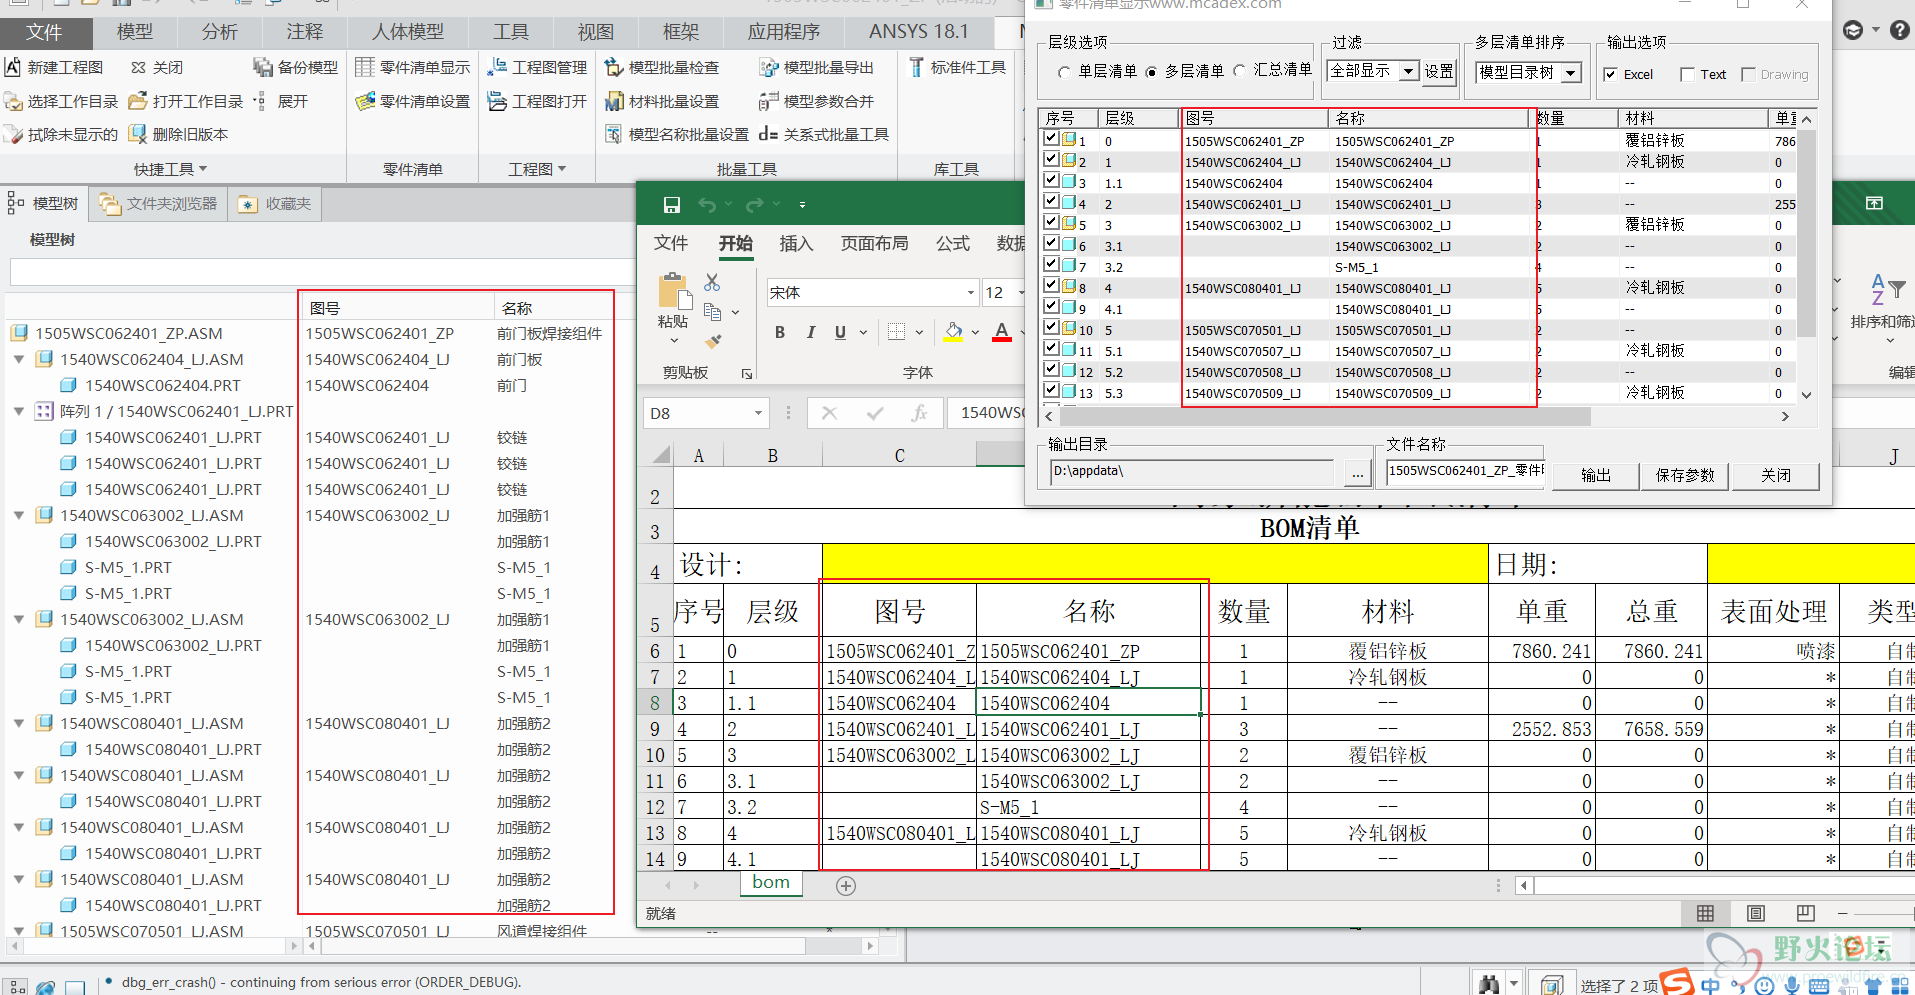Image resolution: width=1915 pixels, height=995 pixels.
Task: Click 选择工作目录 icon
Action: 13,101
